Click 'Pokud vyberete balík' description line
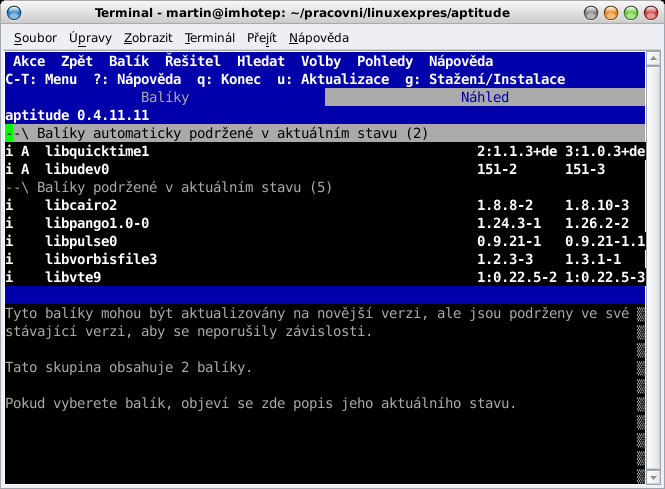This screenshot has width=665, height=489. 261,403
